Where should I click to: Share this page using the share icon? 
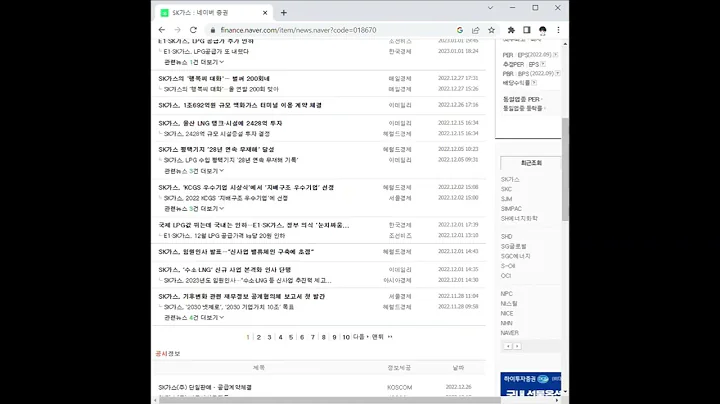click(x=475, y=30)
